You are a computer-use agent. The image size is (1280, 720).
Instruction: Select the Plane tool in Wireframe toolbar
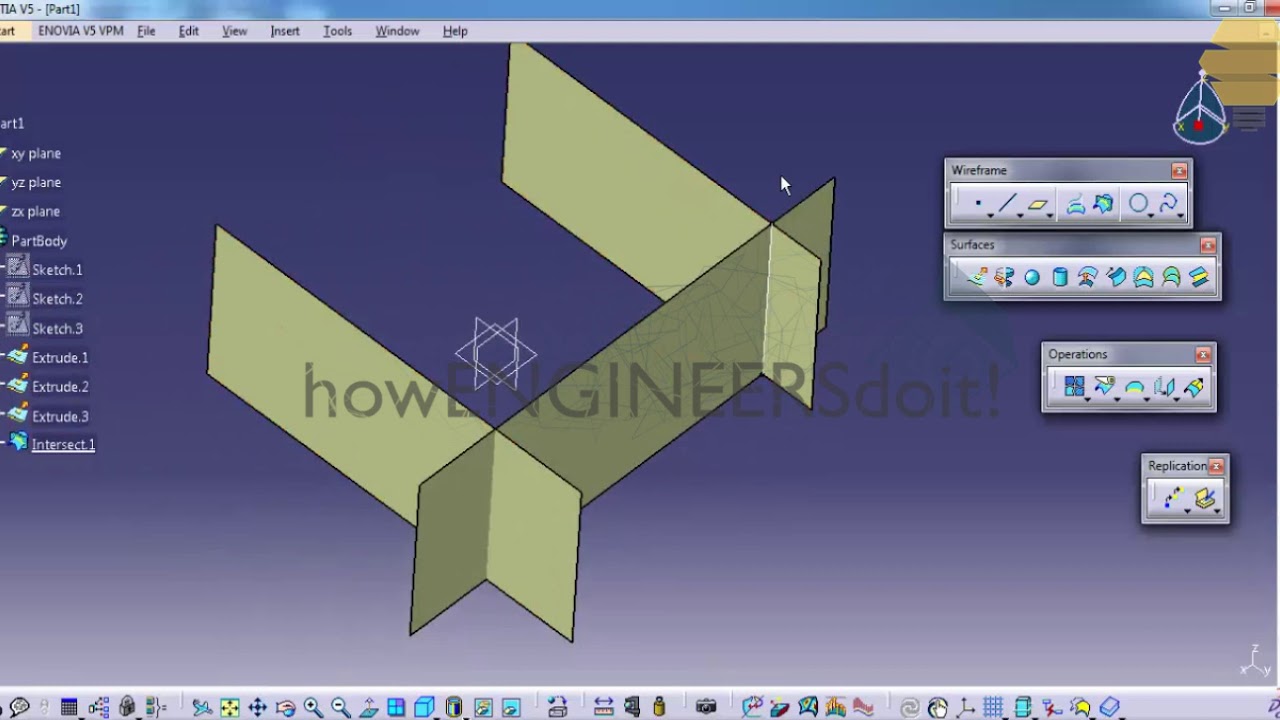[1037, 205]
